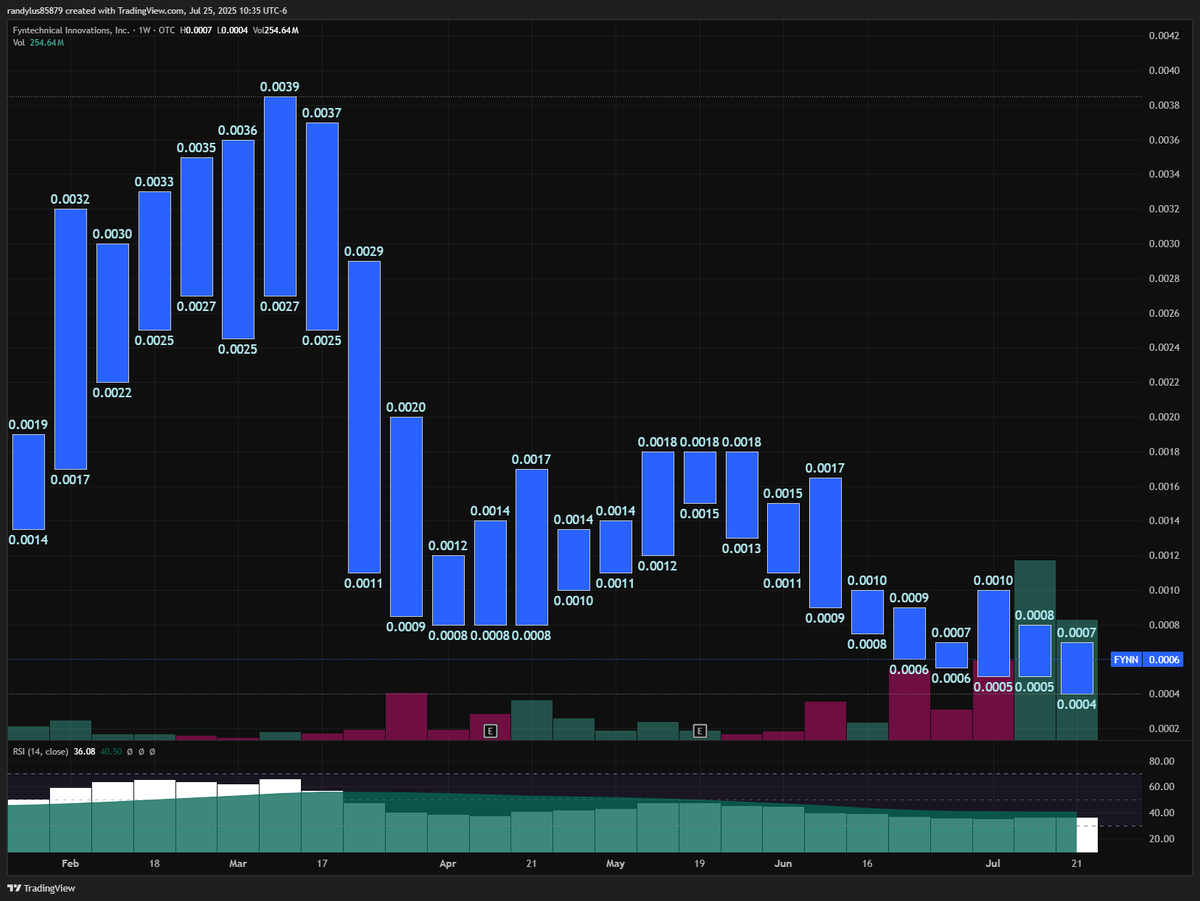Open the TradingView logo at bottom left
This screenshot has width=1200, height=901.
point(41,888)
